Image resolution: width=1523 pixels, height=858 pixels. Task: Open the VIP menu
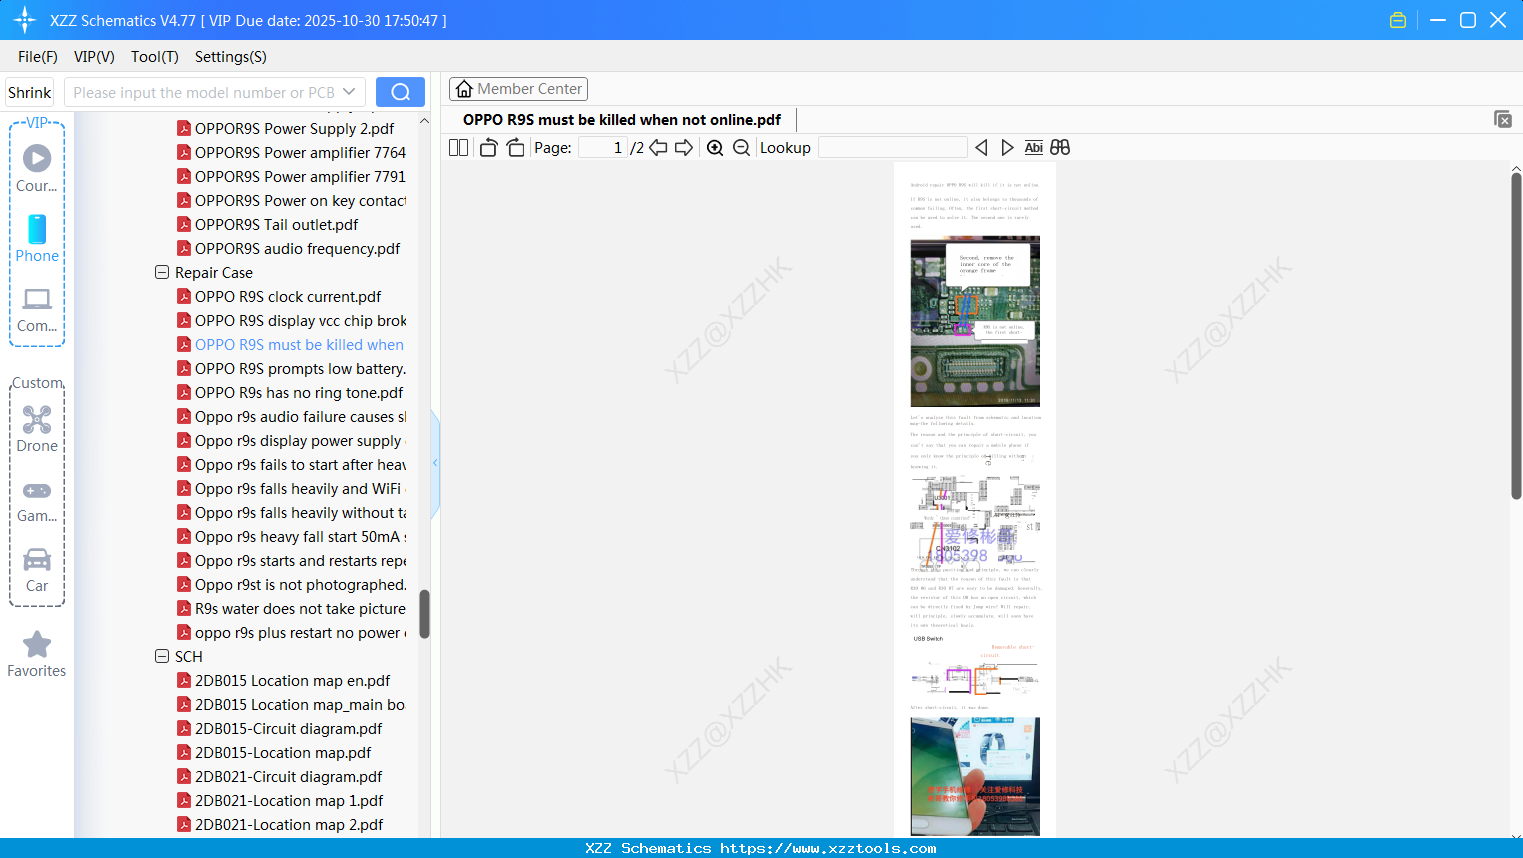(94, 57)
